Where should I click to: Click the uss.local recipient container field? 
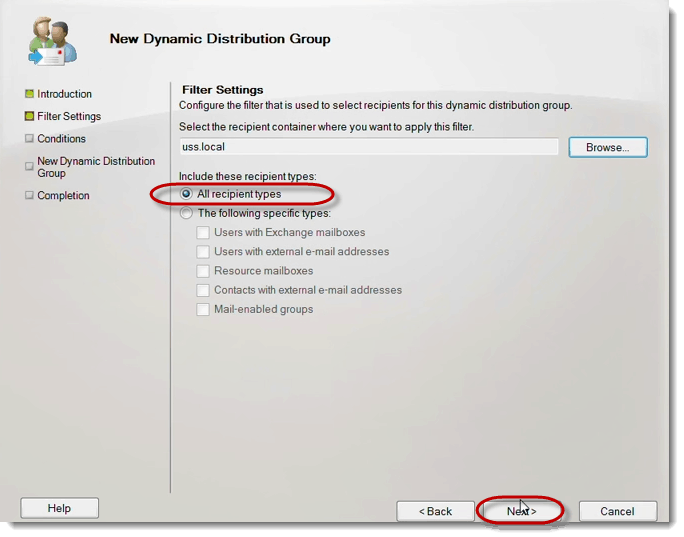point(368,147)
